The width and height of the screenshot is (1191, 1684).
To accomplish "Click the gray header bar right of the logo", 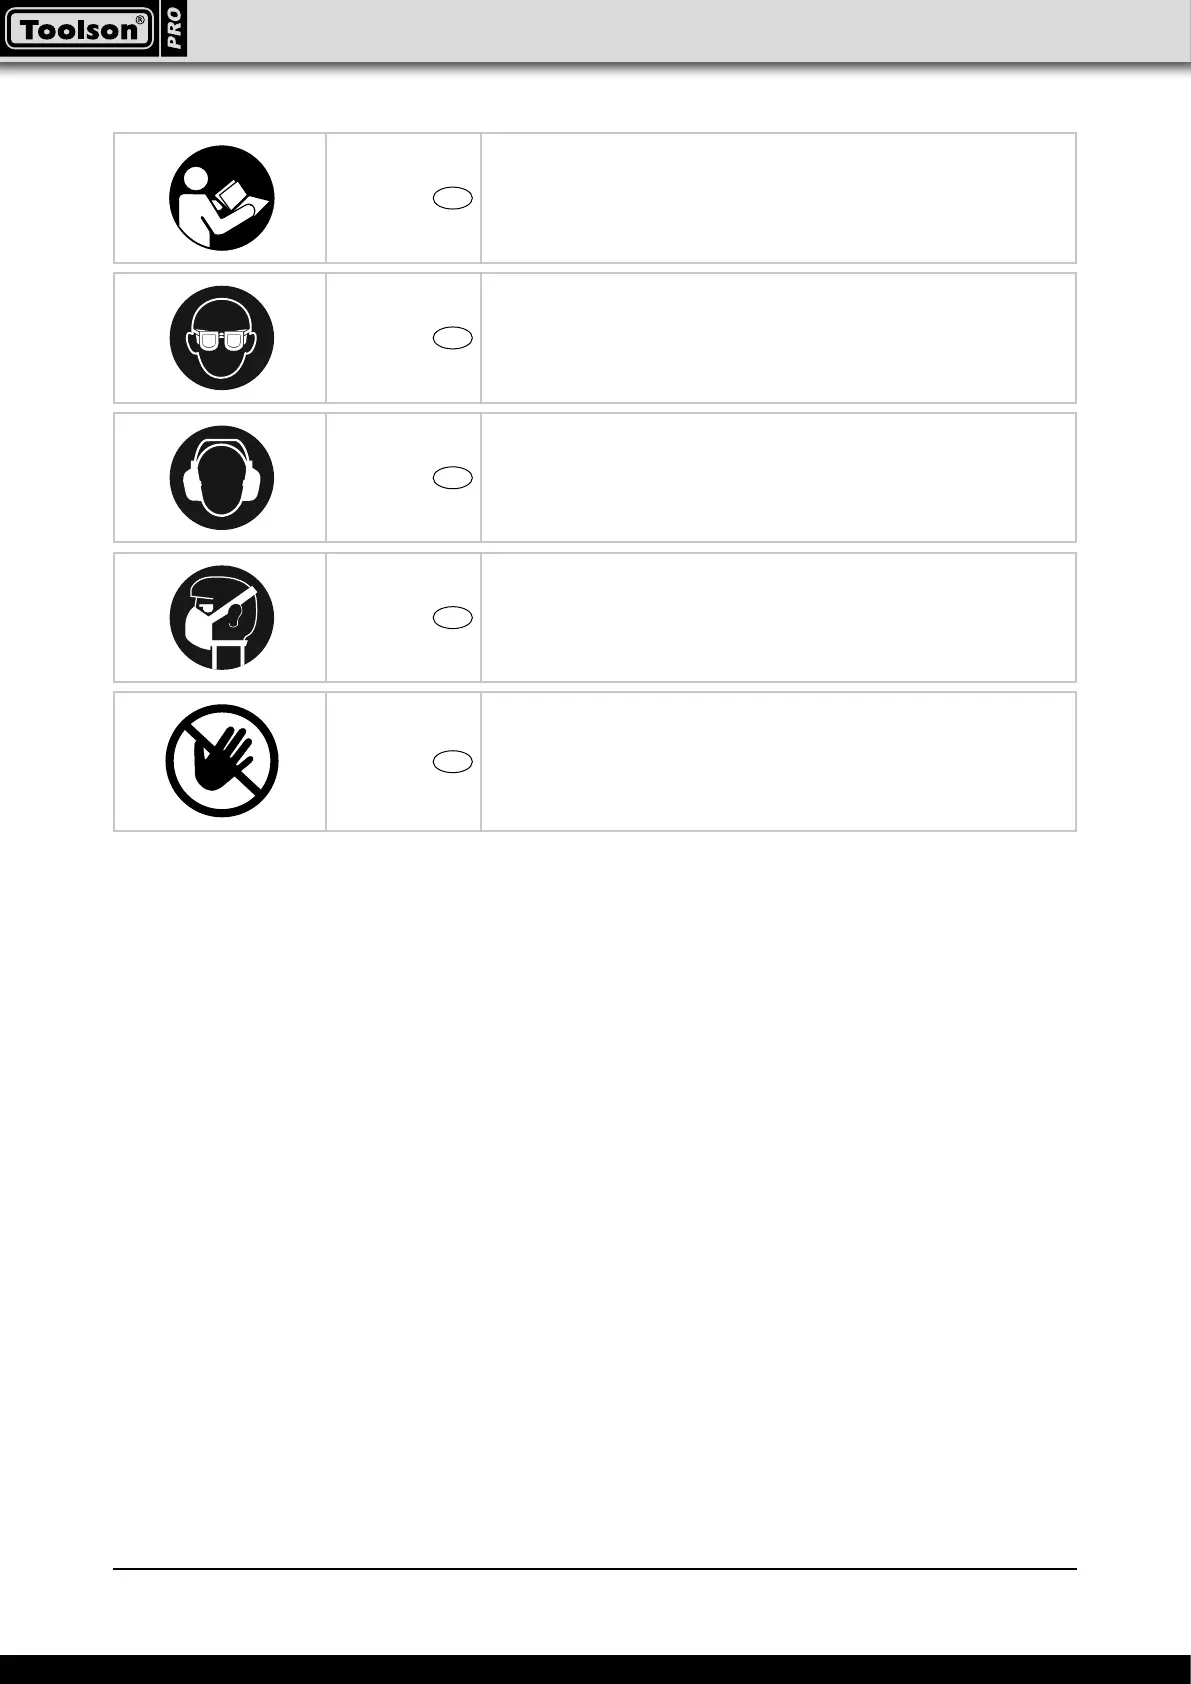I will tap(690, 30).
